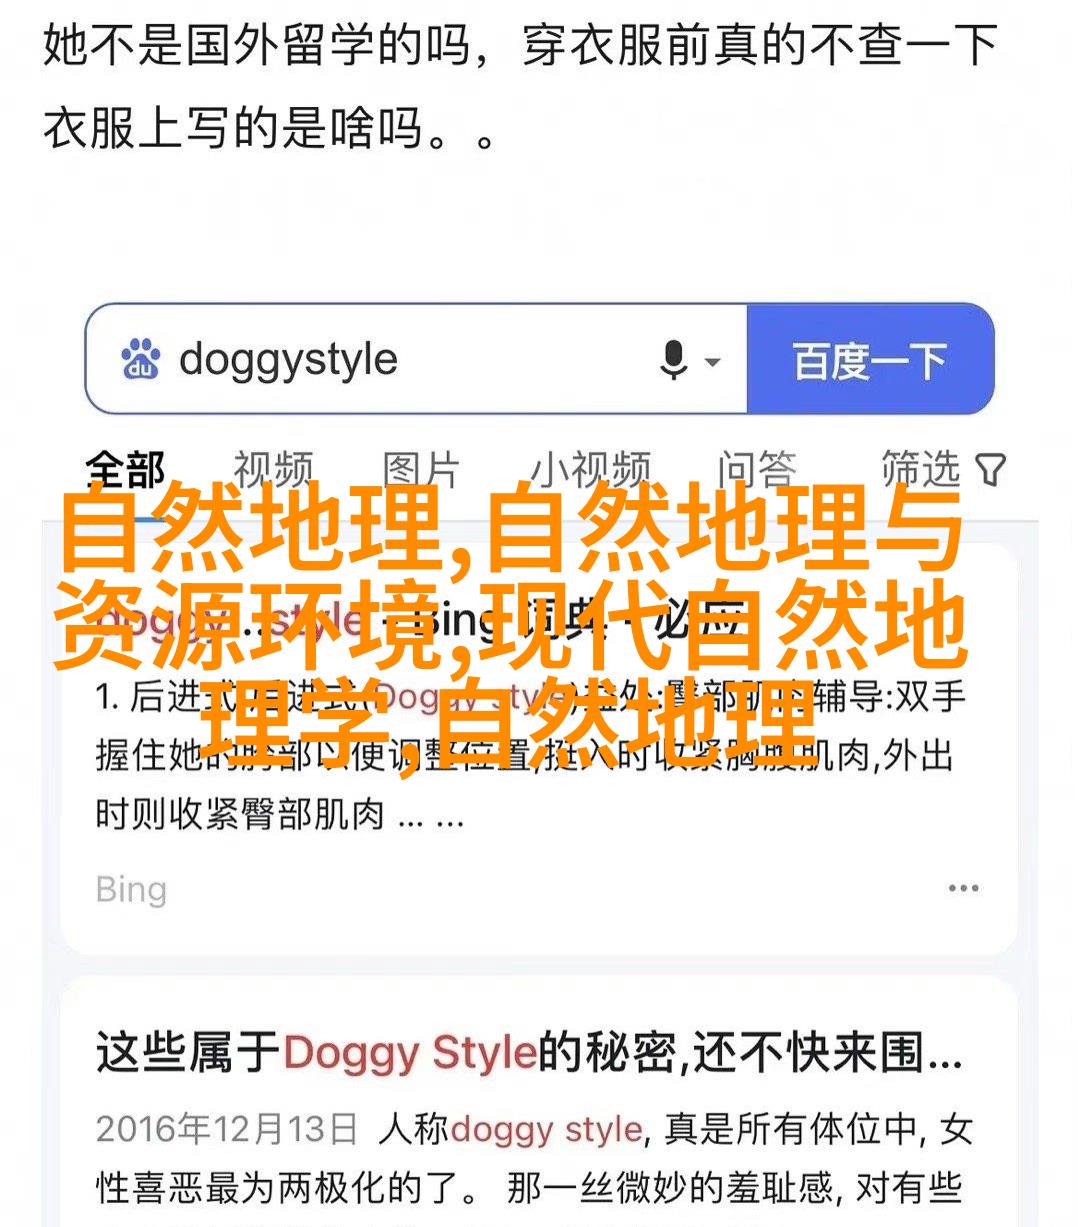Switch to the 视频 tab
1078x1227 pixels.
273,469
